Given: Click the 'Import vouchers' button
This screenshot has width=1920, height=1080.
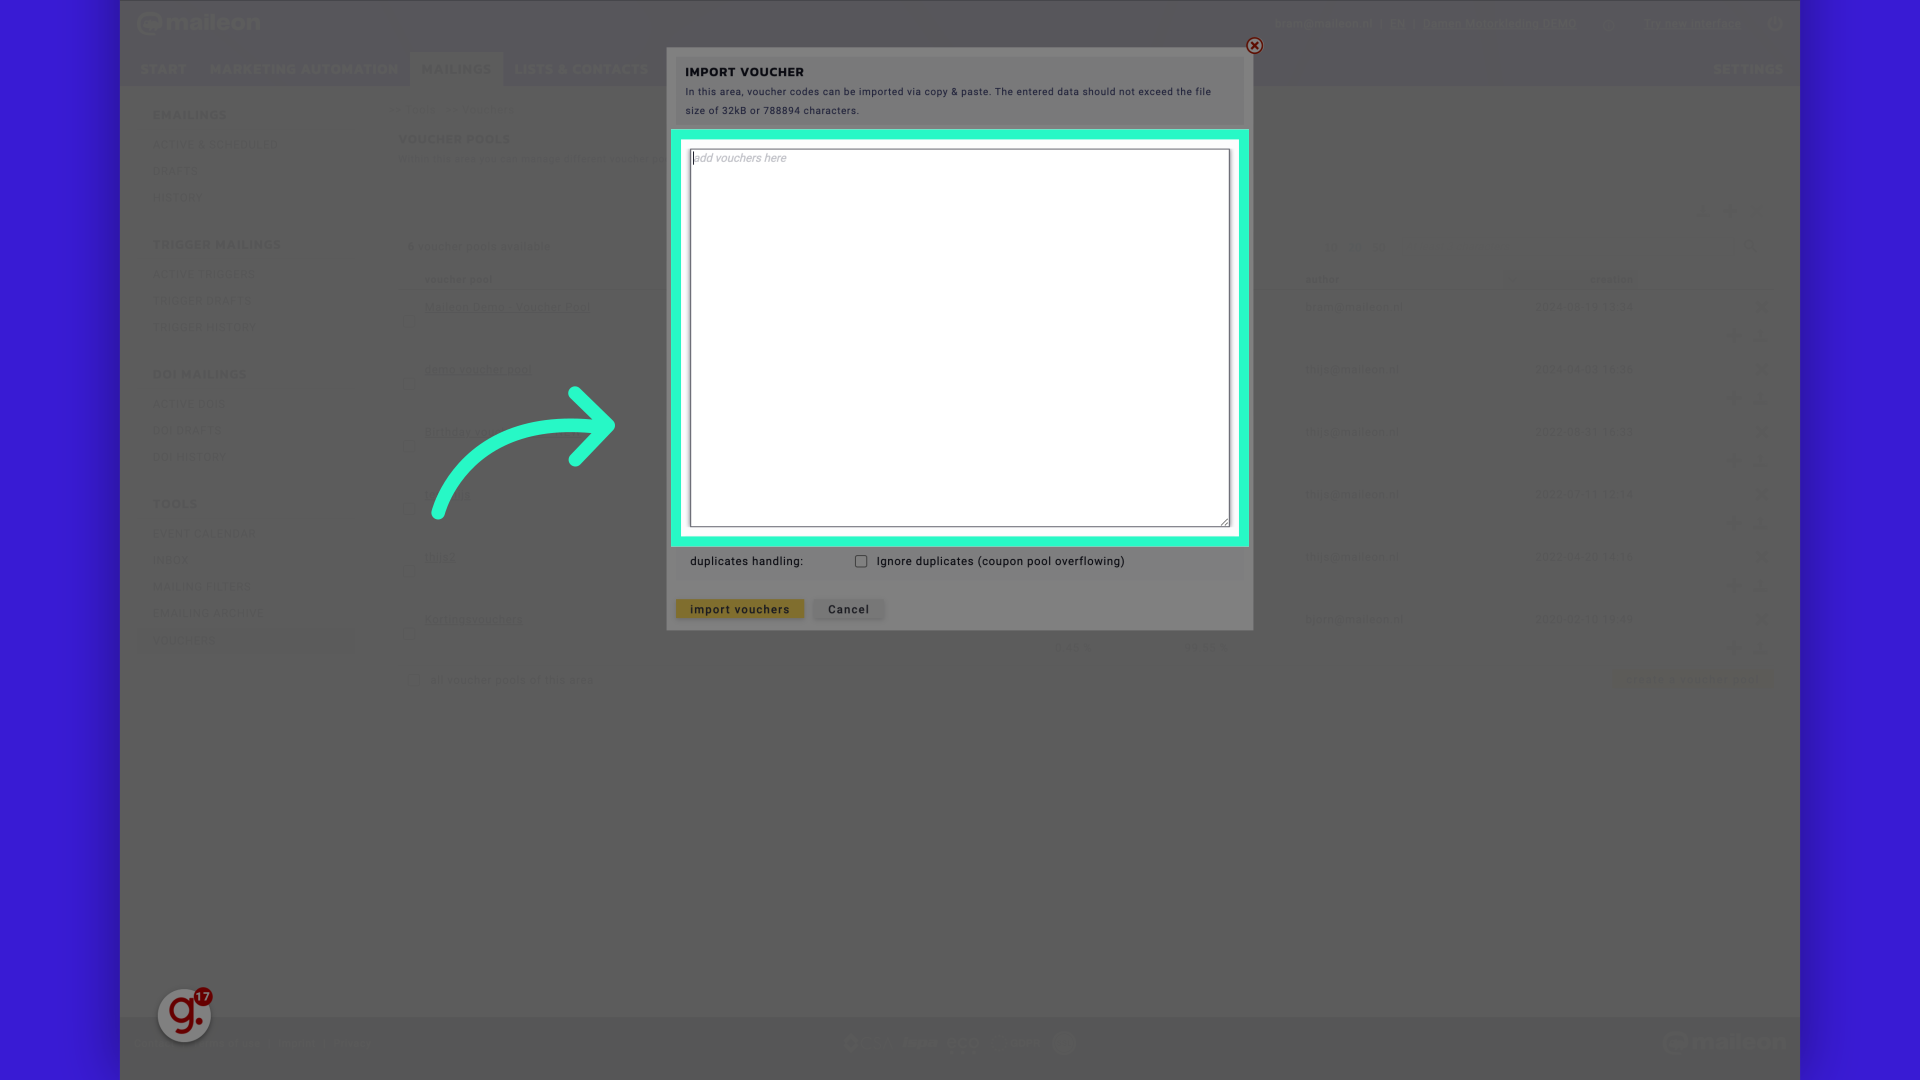Looking at the screenshot, I should (740, 609).
